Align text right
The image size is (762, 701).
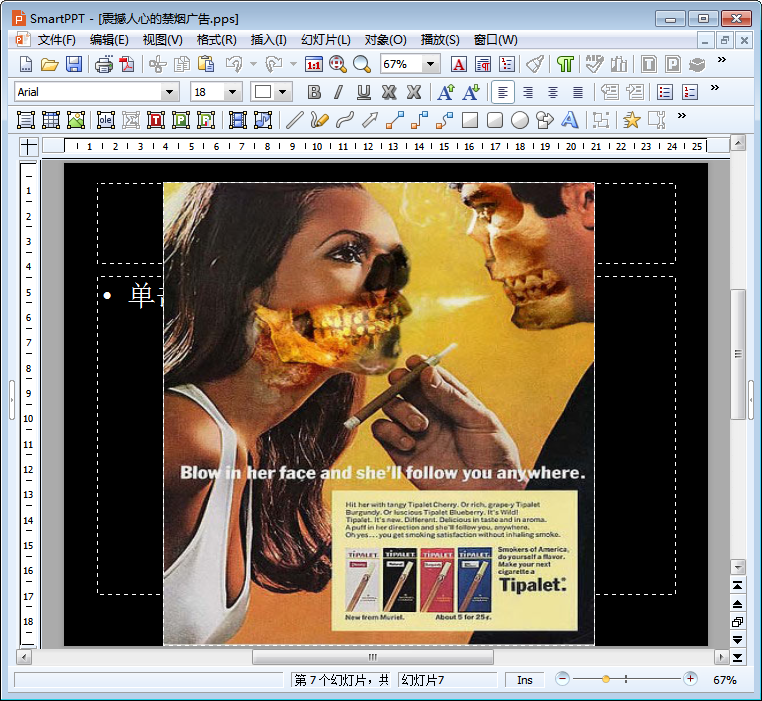pos(528,92)
